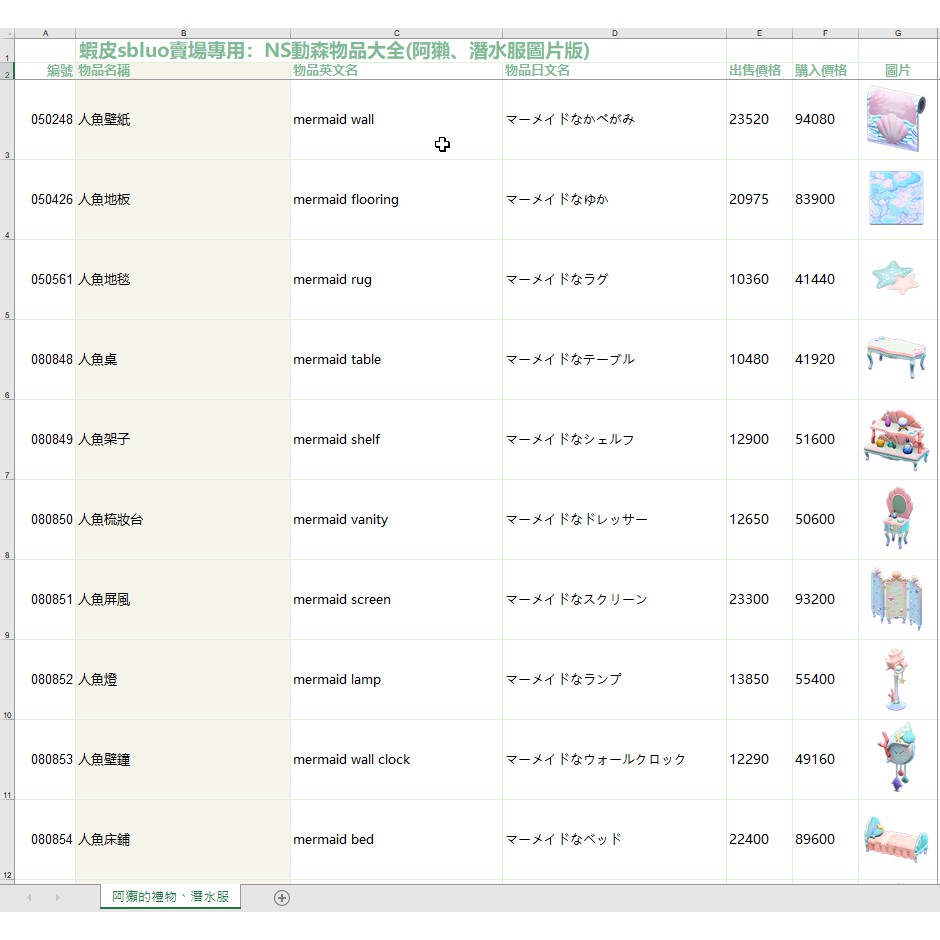This screenshot has width=940, height=940.
Task: Select the buy price 89600 cell
Action: pyautogui.click(x=825, y=840)
